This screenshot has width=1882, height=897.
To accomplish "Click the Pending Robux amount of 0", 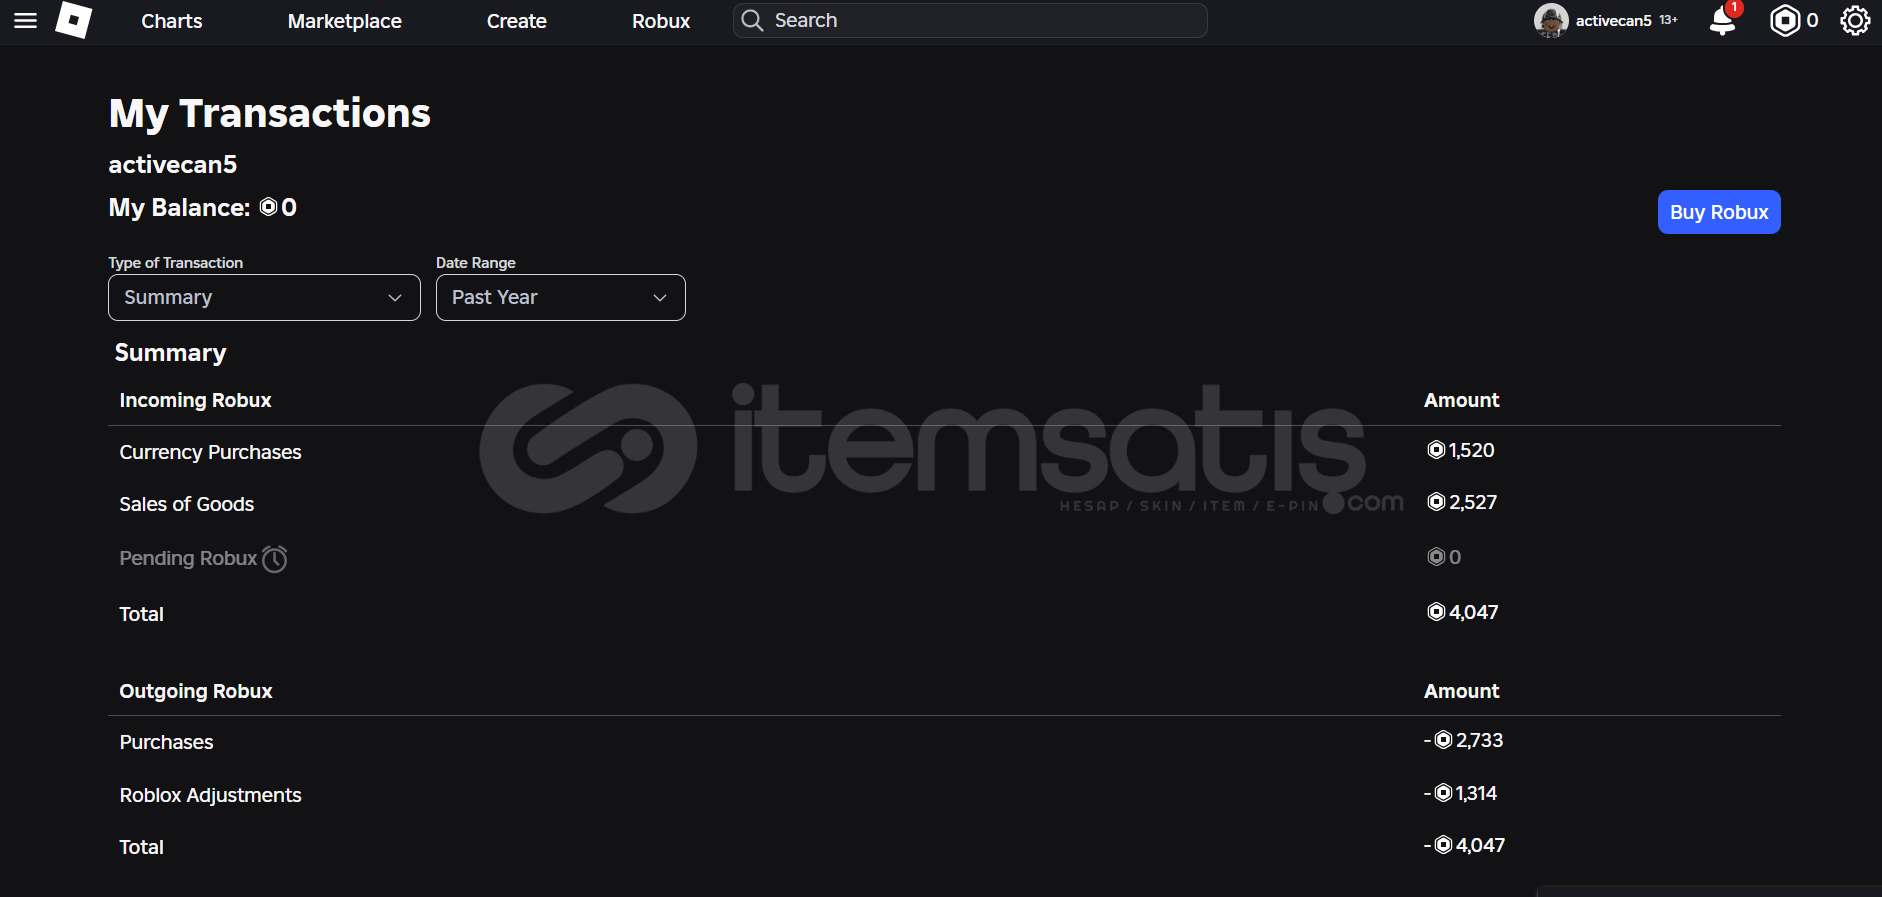I will [1444, 557].
